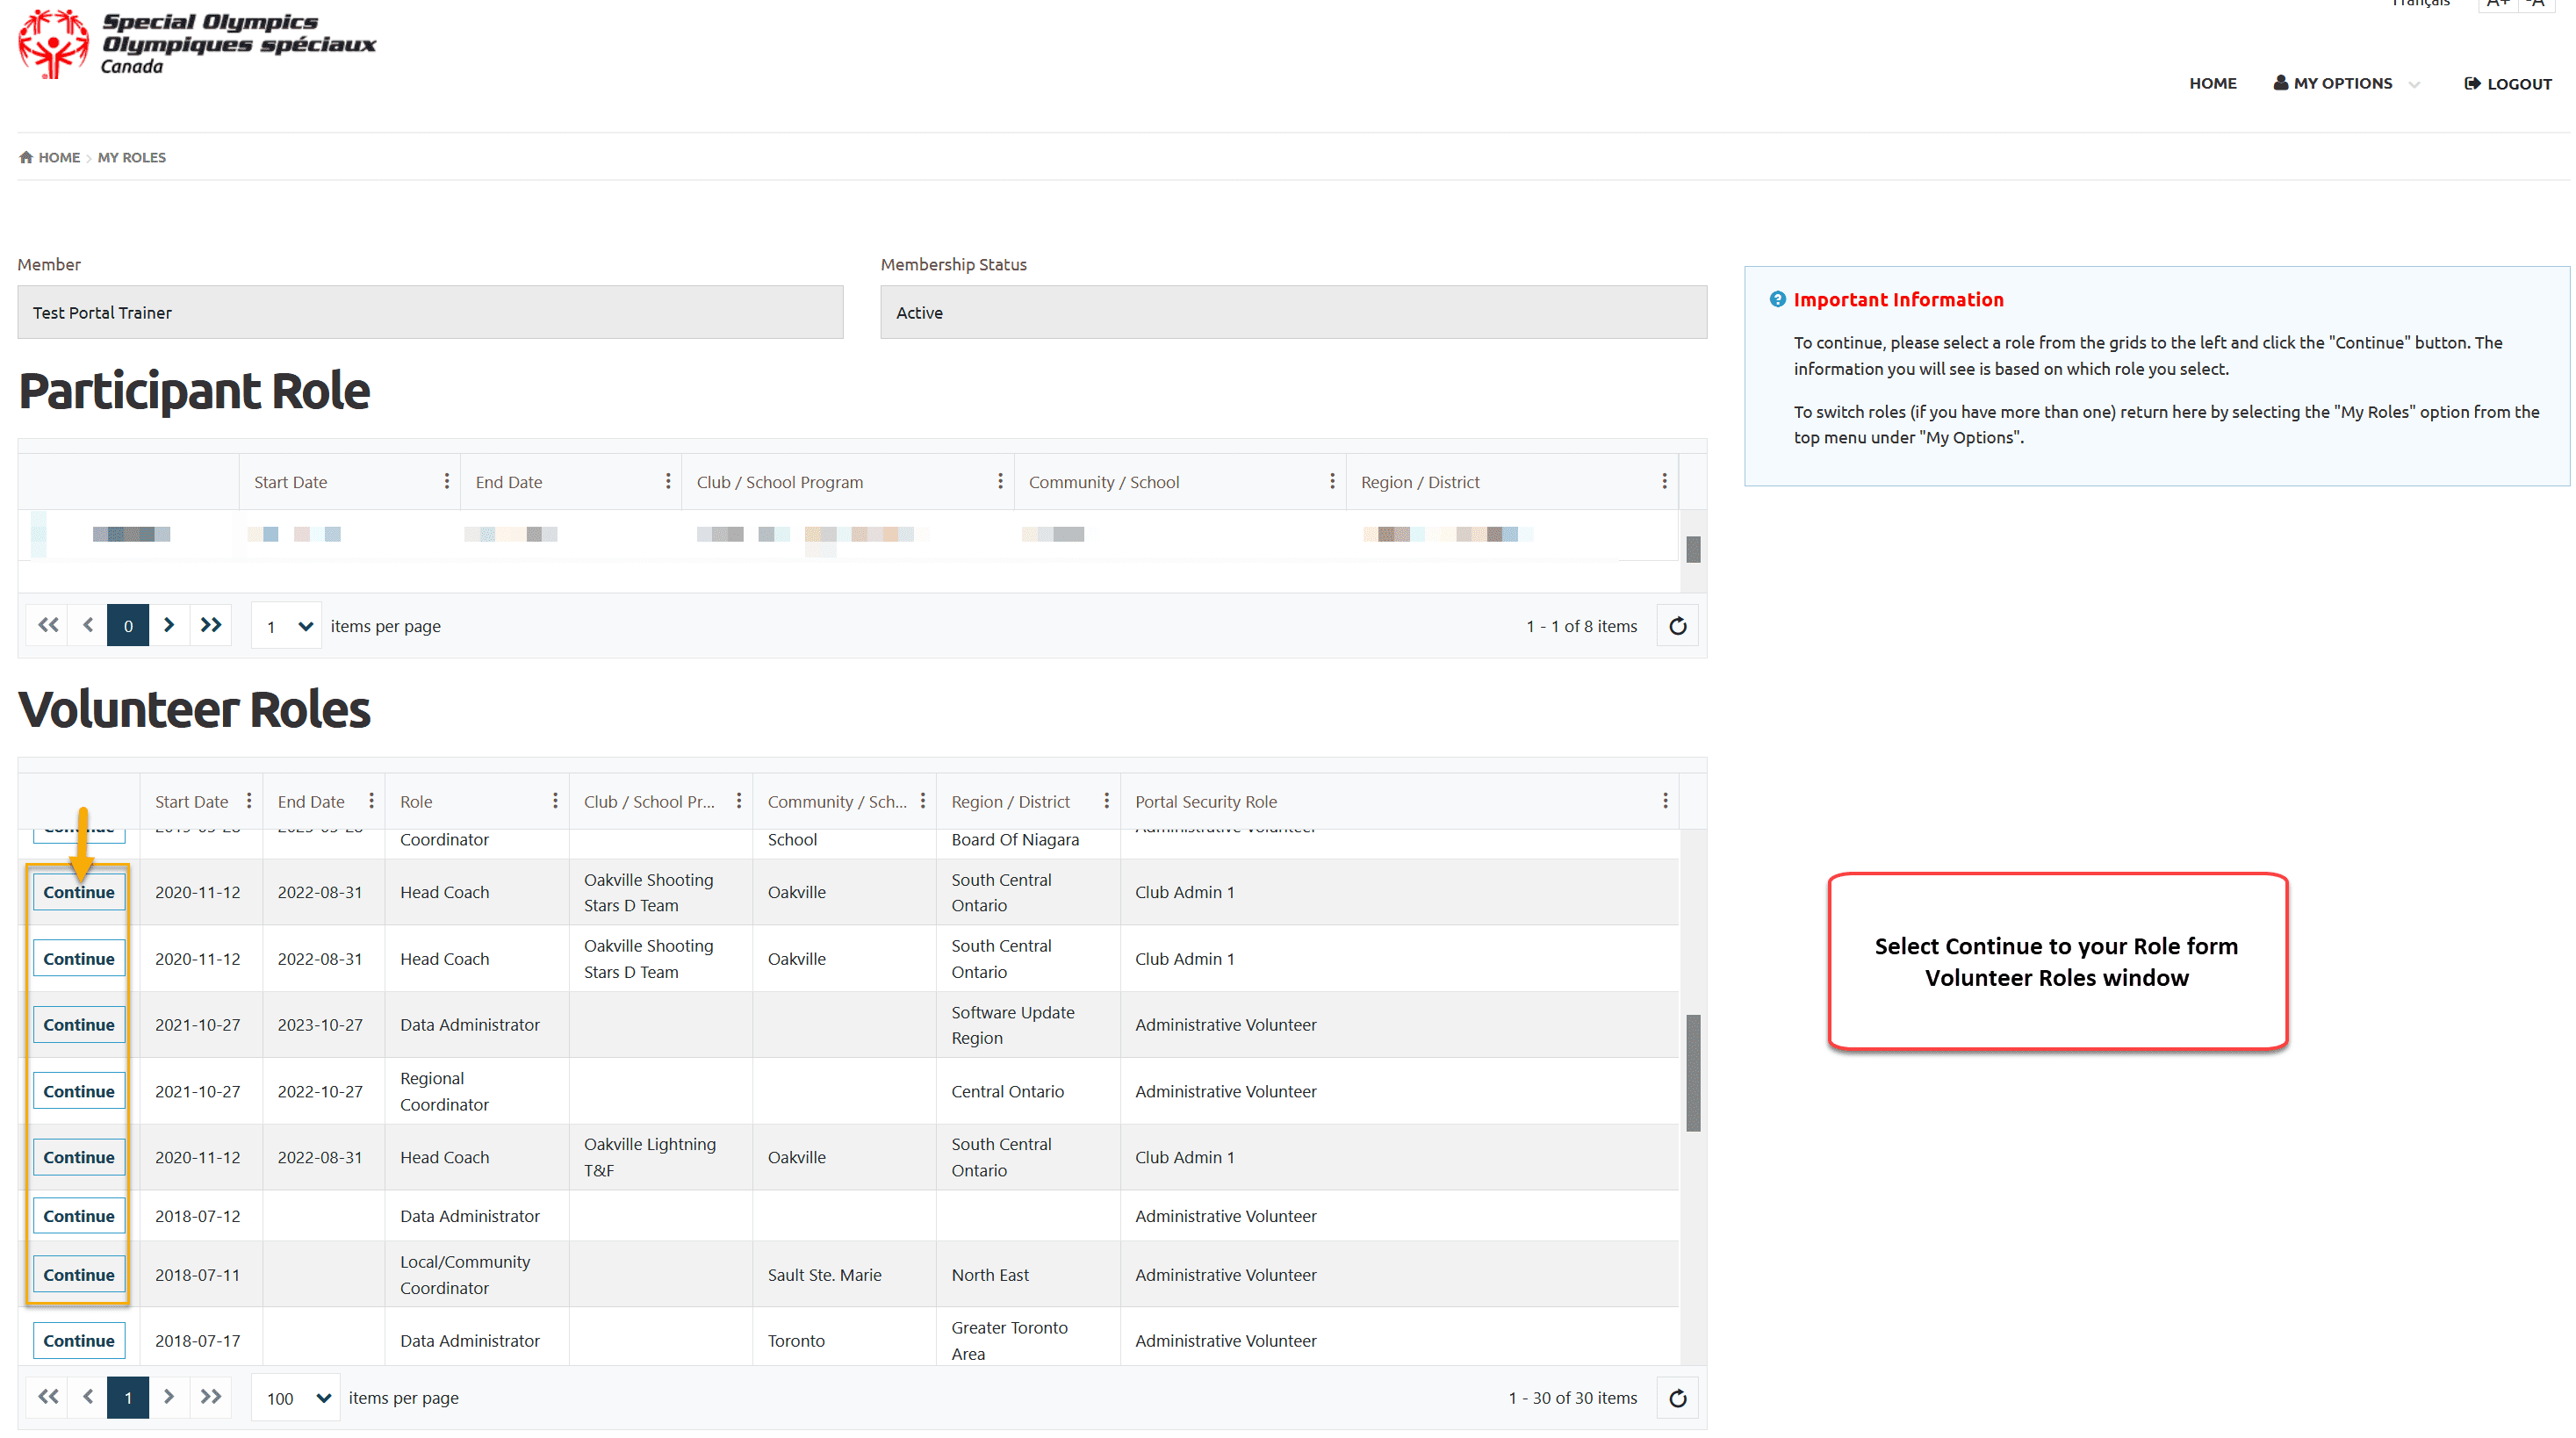Go to first page of Volunteer Roles grid

coord(47,1397)
